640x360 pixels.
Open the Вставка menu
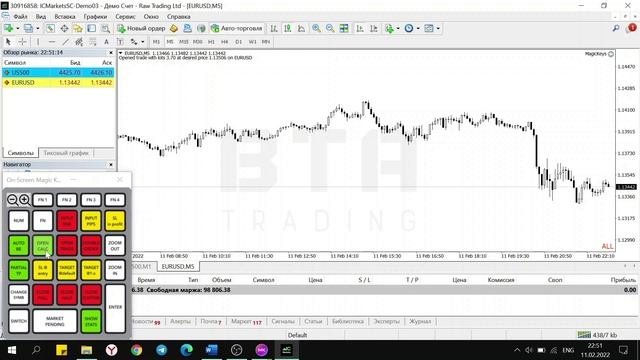click(x=64, y=17)
